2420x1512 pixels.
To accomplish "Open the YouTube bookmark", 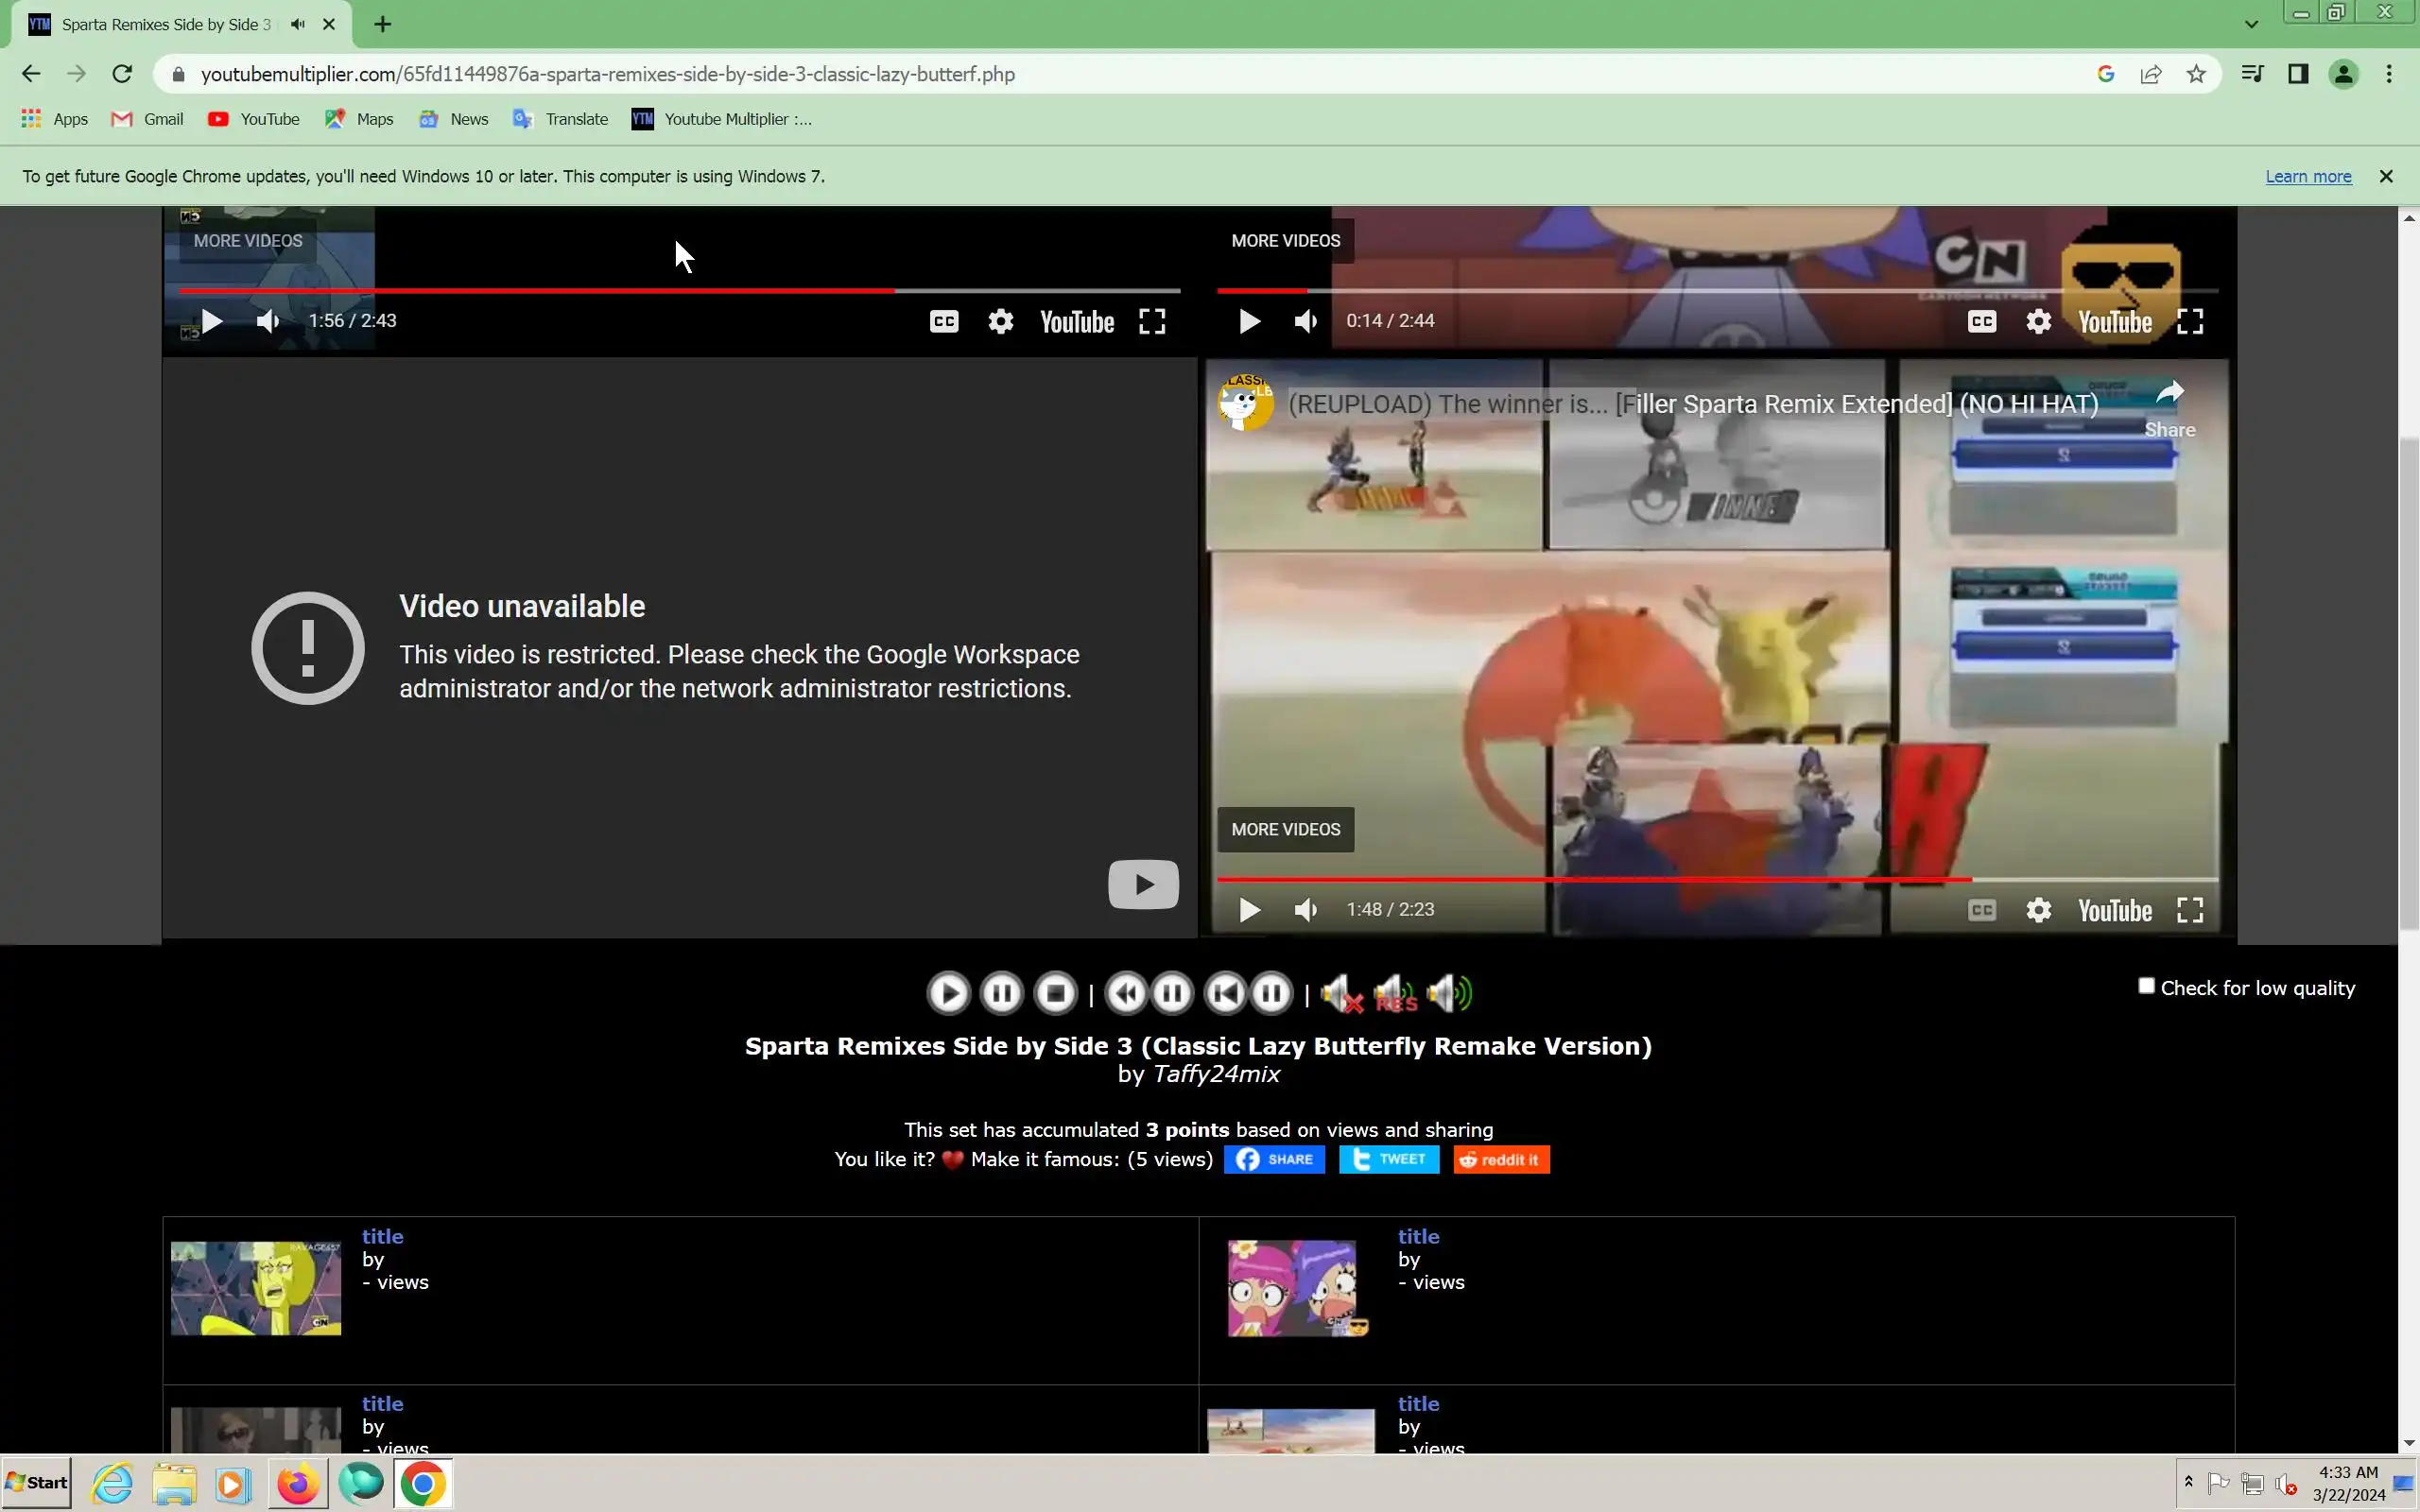I will [x=254, y=119].
